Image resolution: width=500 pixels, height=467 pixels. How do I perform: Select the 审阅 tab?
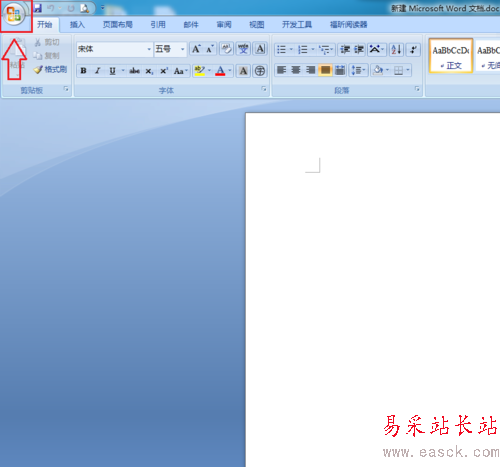pyautogui.click(x=224, y=25)
